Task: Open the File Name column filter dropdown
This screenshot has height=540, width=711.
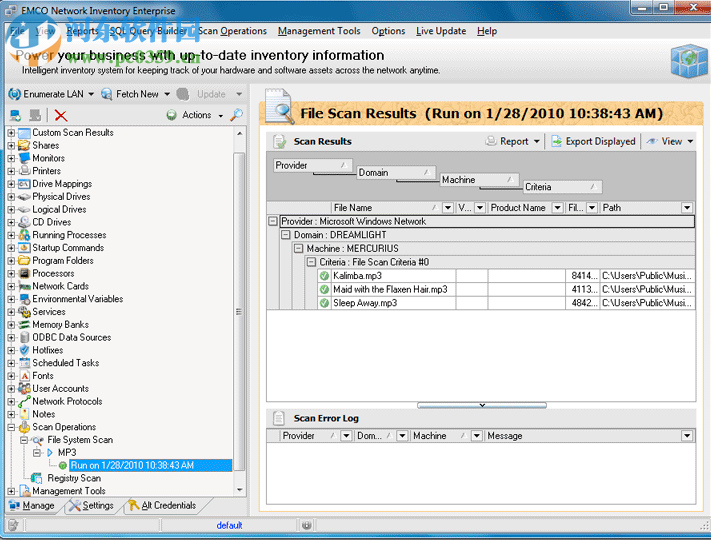Action: [x=448, y=208]
